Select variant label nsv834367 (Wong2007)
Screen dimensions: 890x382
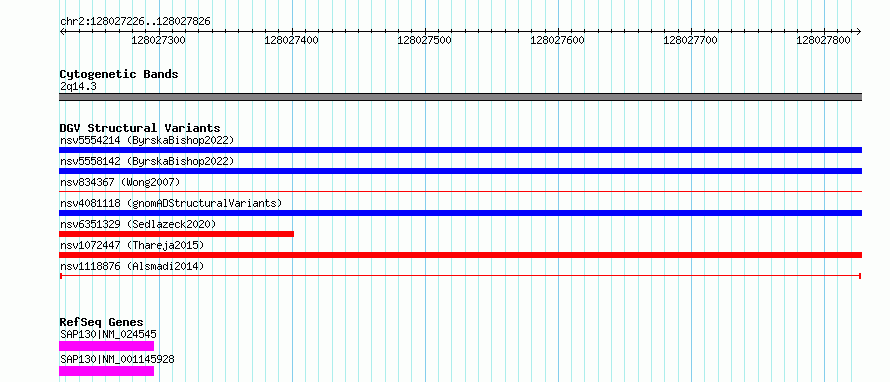coord(120,182)
